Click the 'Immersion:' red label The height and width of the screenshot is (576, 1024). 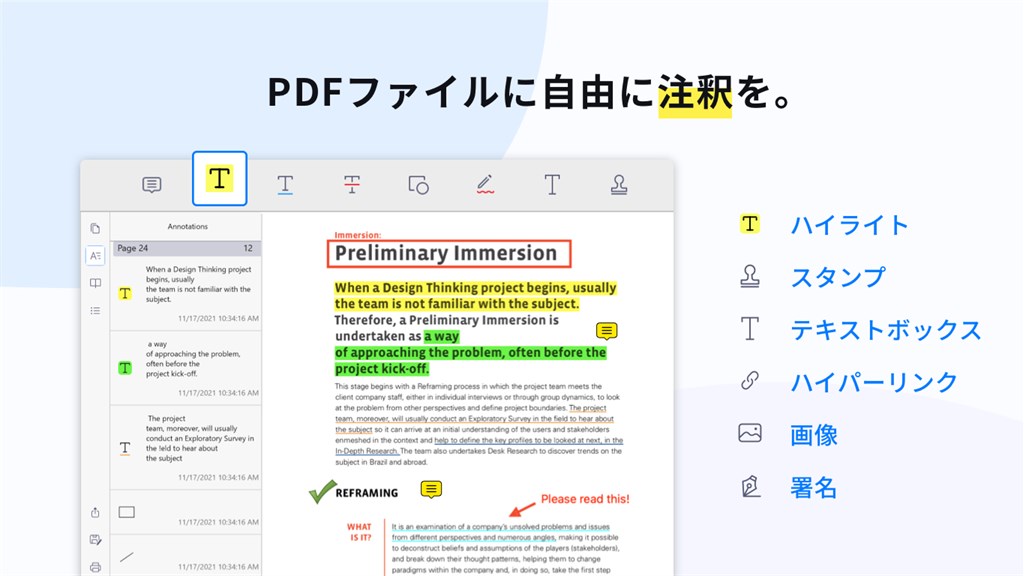358,235
